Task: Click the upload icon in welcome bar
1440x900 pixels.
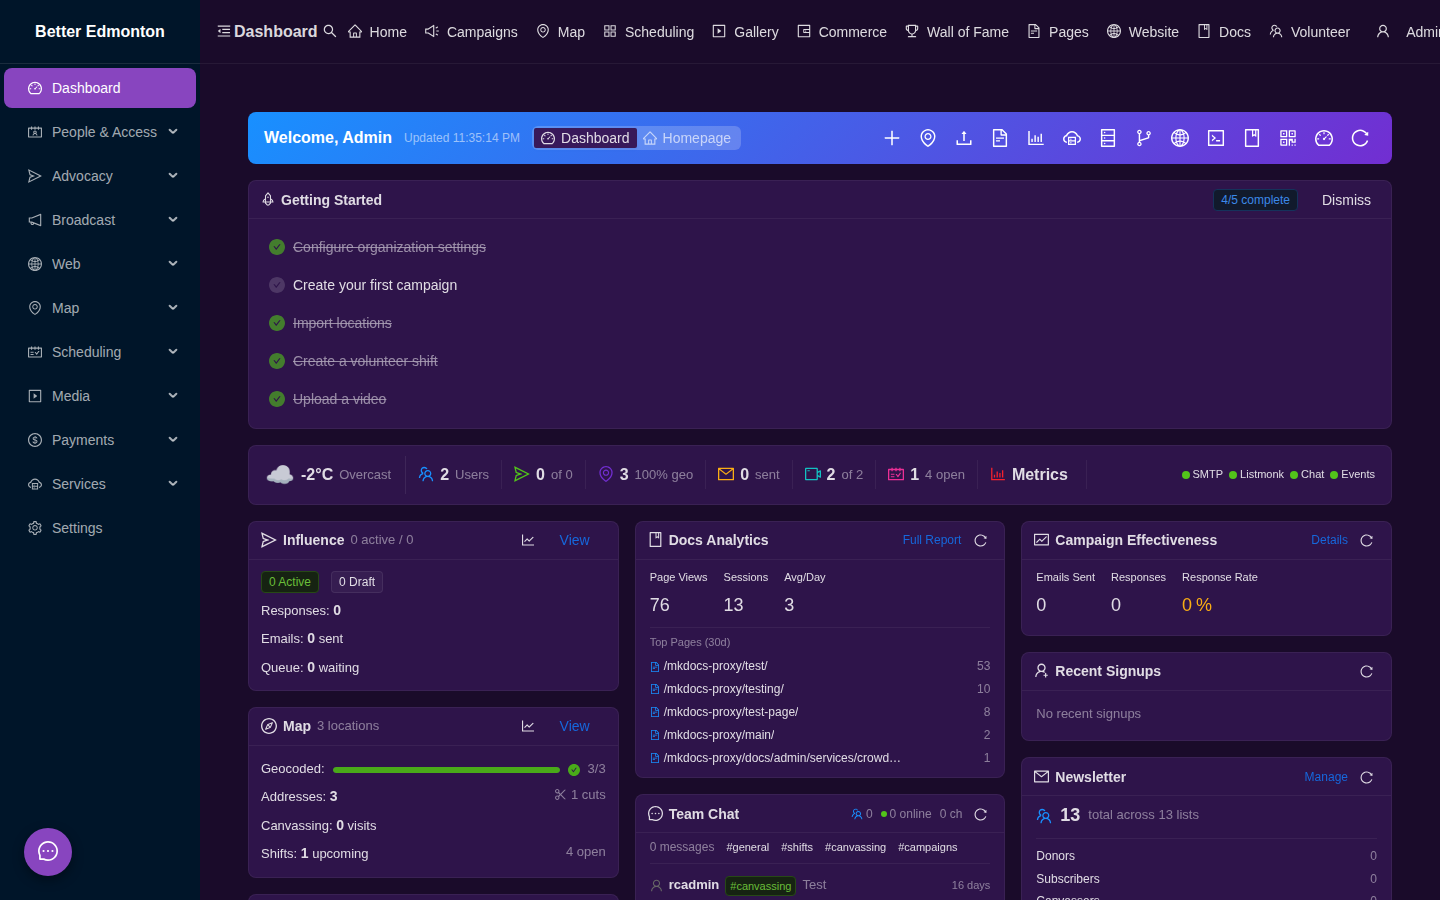Action: pyautogui.click(x=964, y=138)
